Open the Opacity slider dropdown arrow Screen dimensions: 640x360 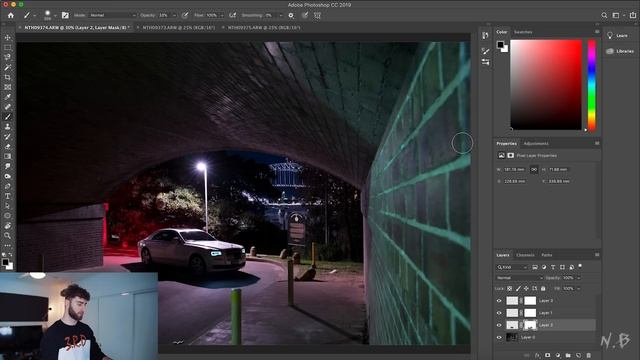click(174, 15)
